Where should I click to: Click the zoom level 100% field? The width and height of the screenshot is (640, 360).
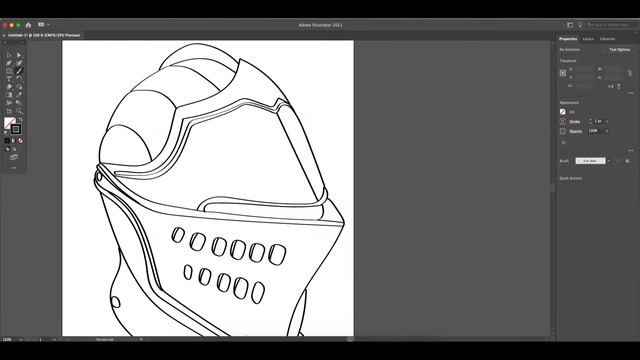click(7, 339)
